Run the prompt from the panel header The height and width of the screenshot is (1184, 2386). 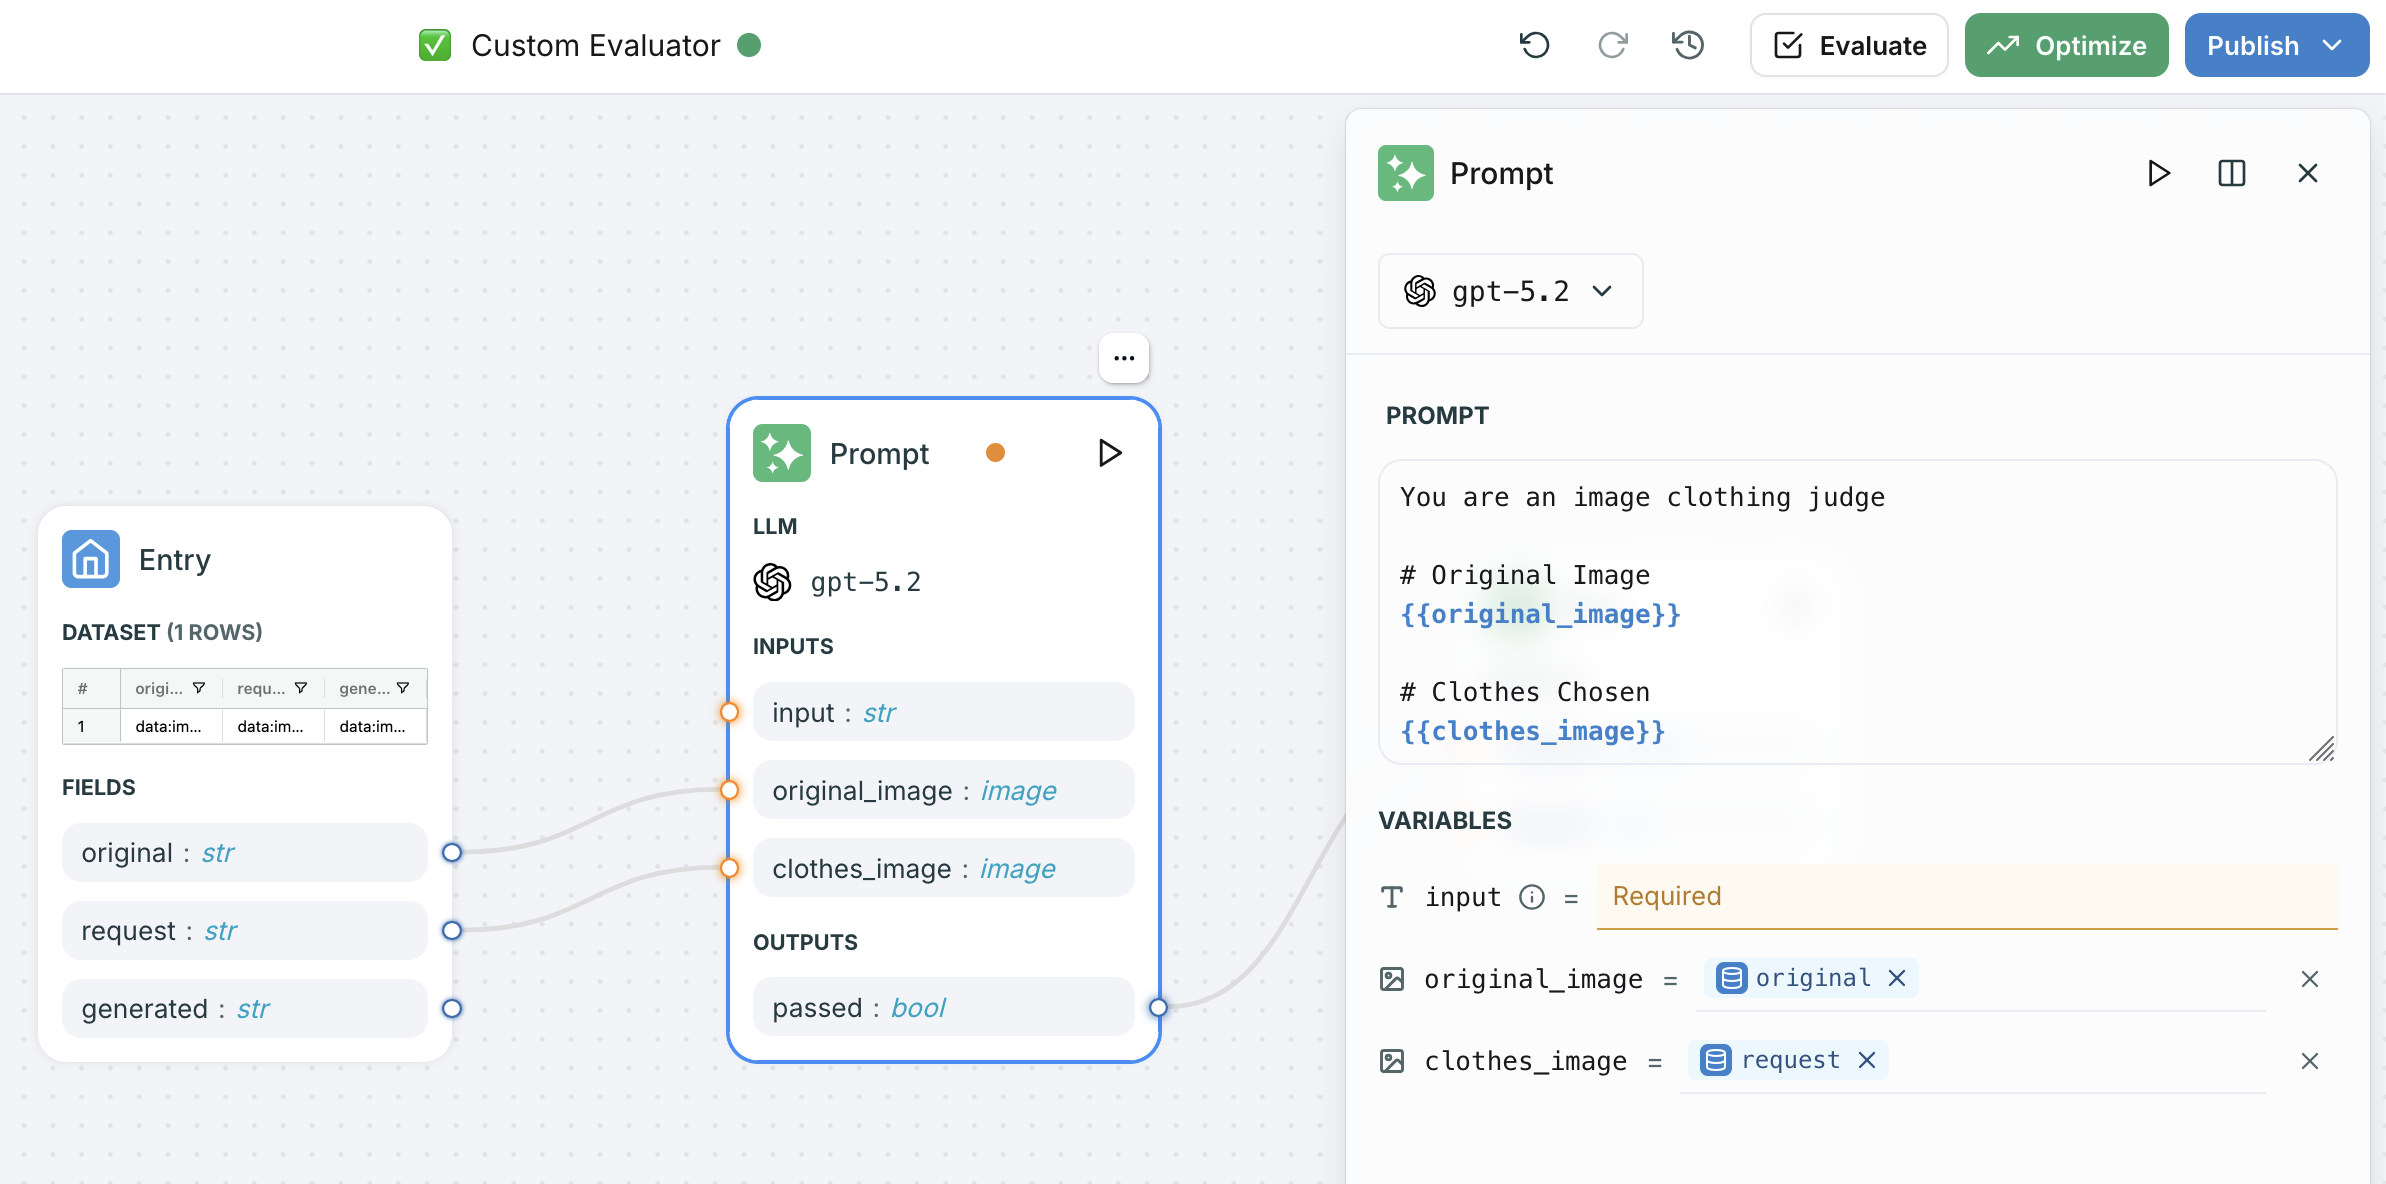point(2158,173)
